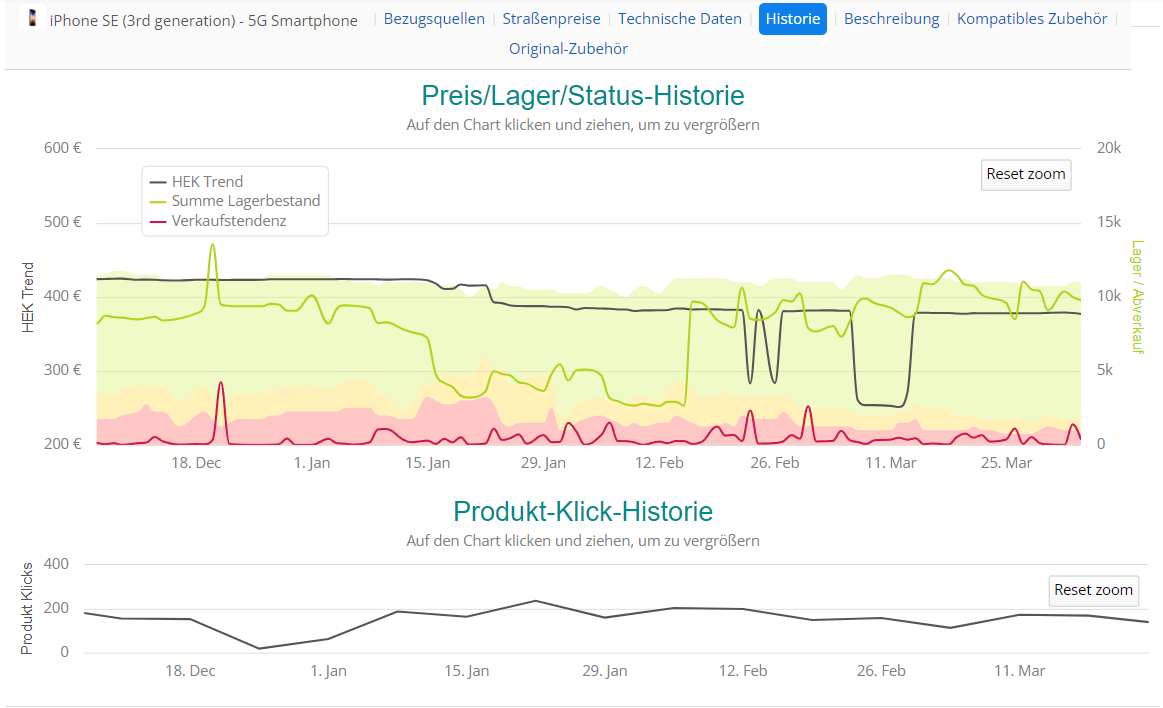Image resolution: width=1163 pixels, height=708 pixels.
Task: Open the Original-Zubehör link
Action: click(x=568, y=49)
